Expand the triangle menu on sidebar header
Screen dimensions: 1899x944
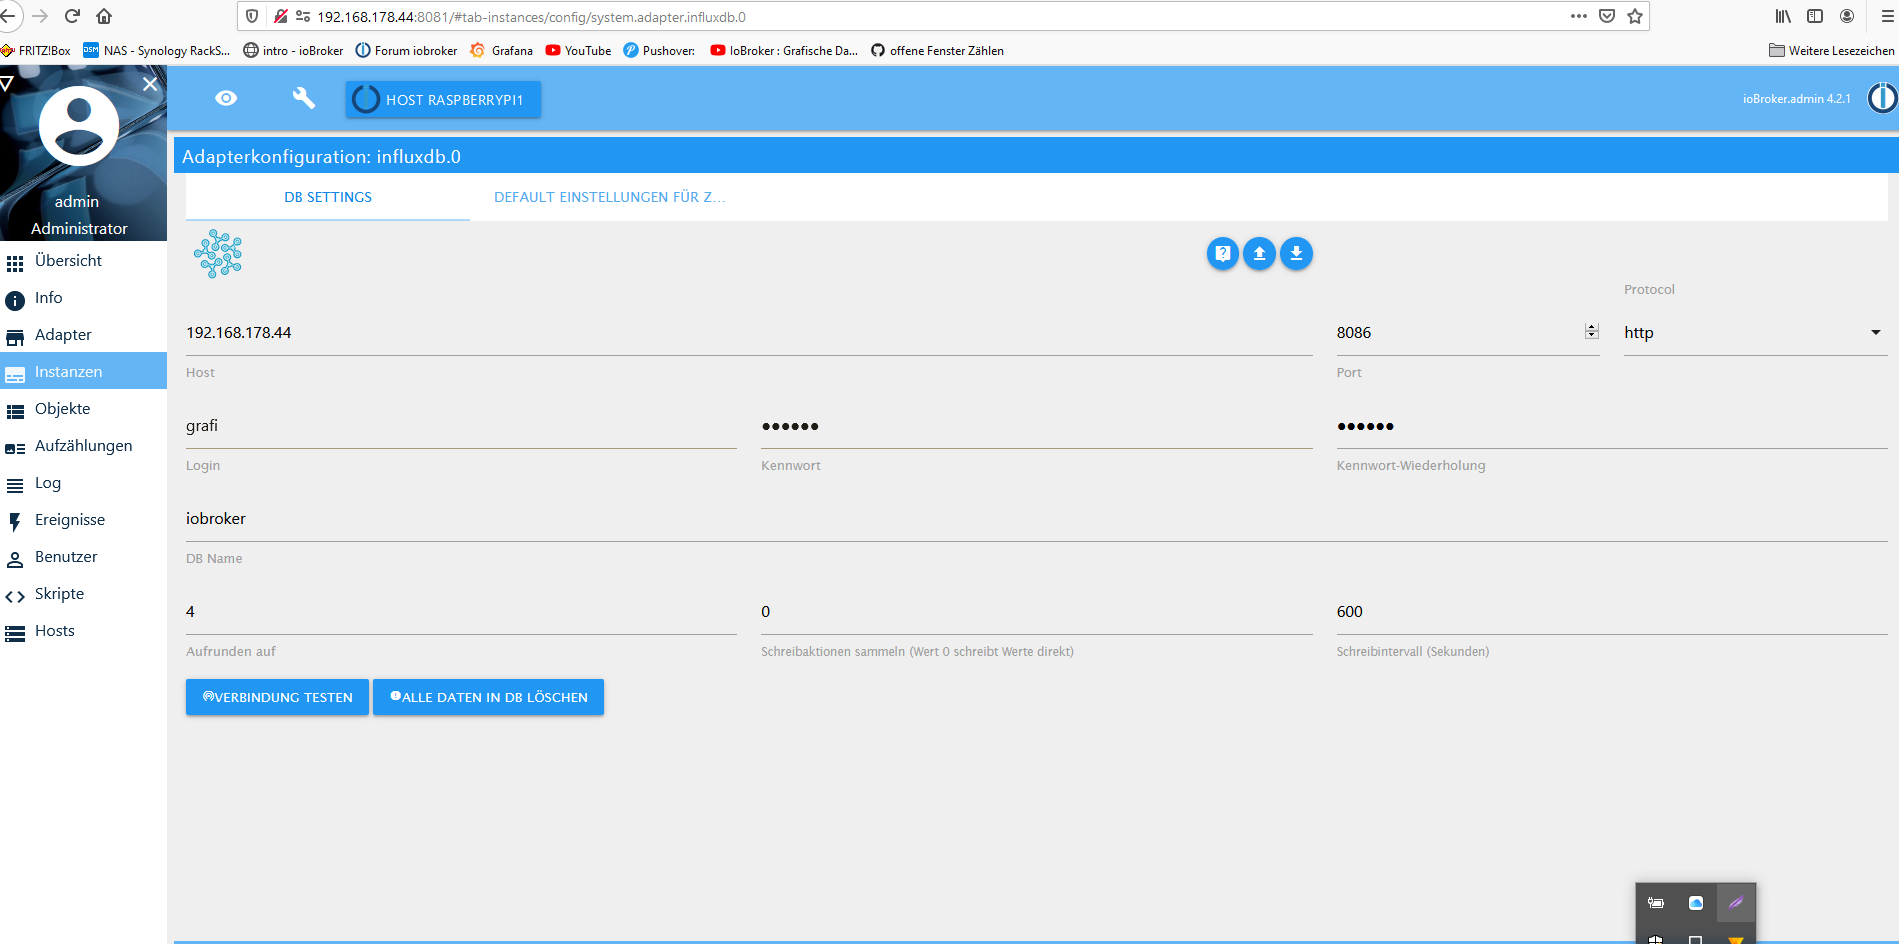tap(6, 83)
